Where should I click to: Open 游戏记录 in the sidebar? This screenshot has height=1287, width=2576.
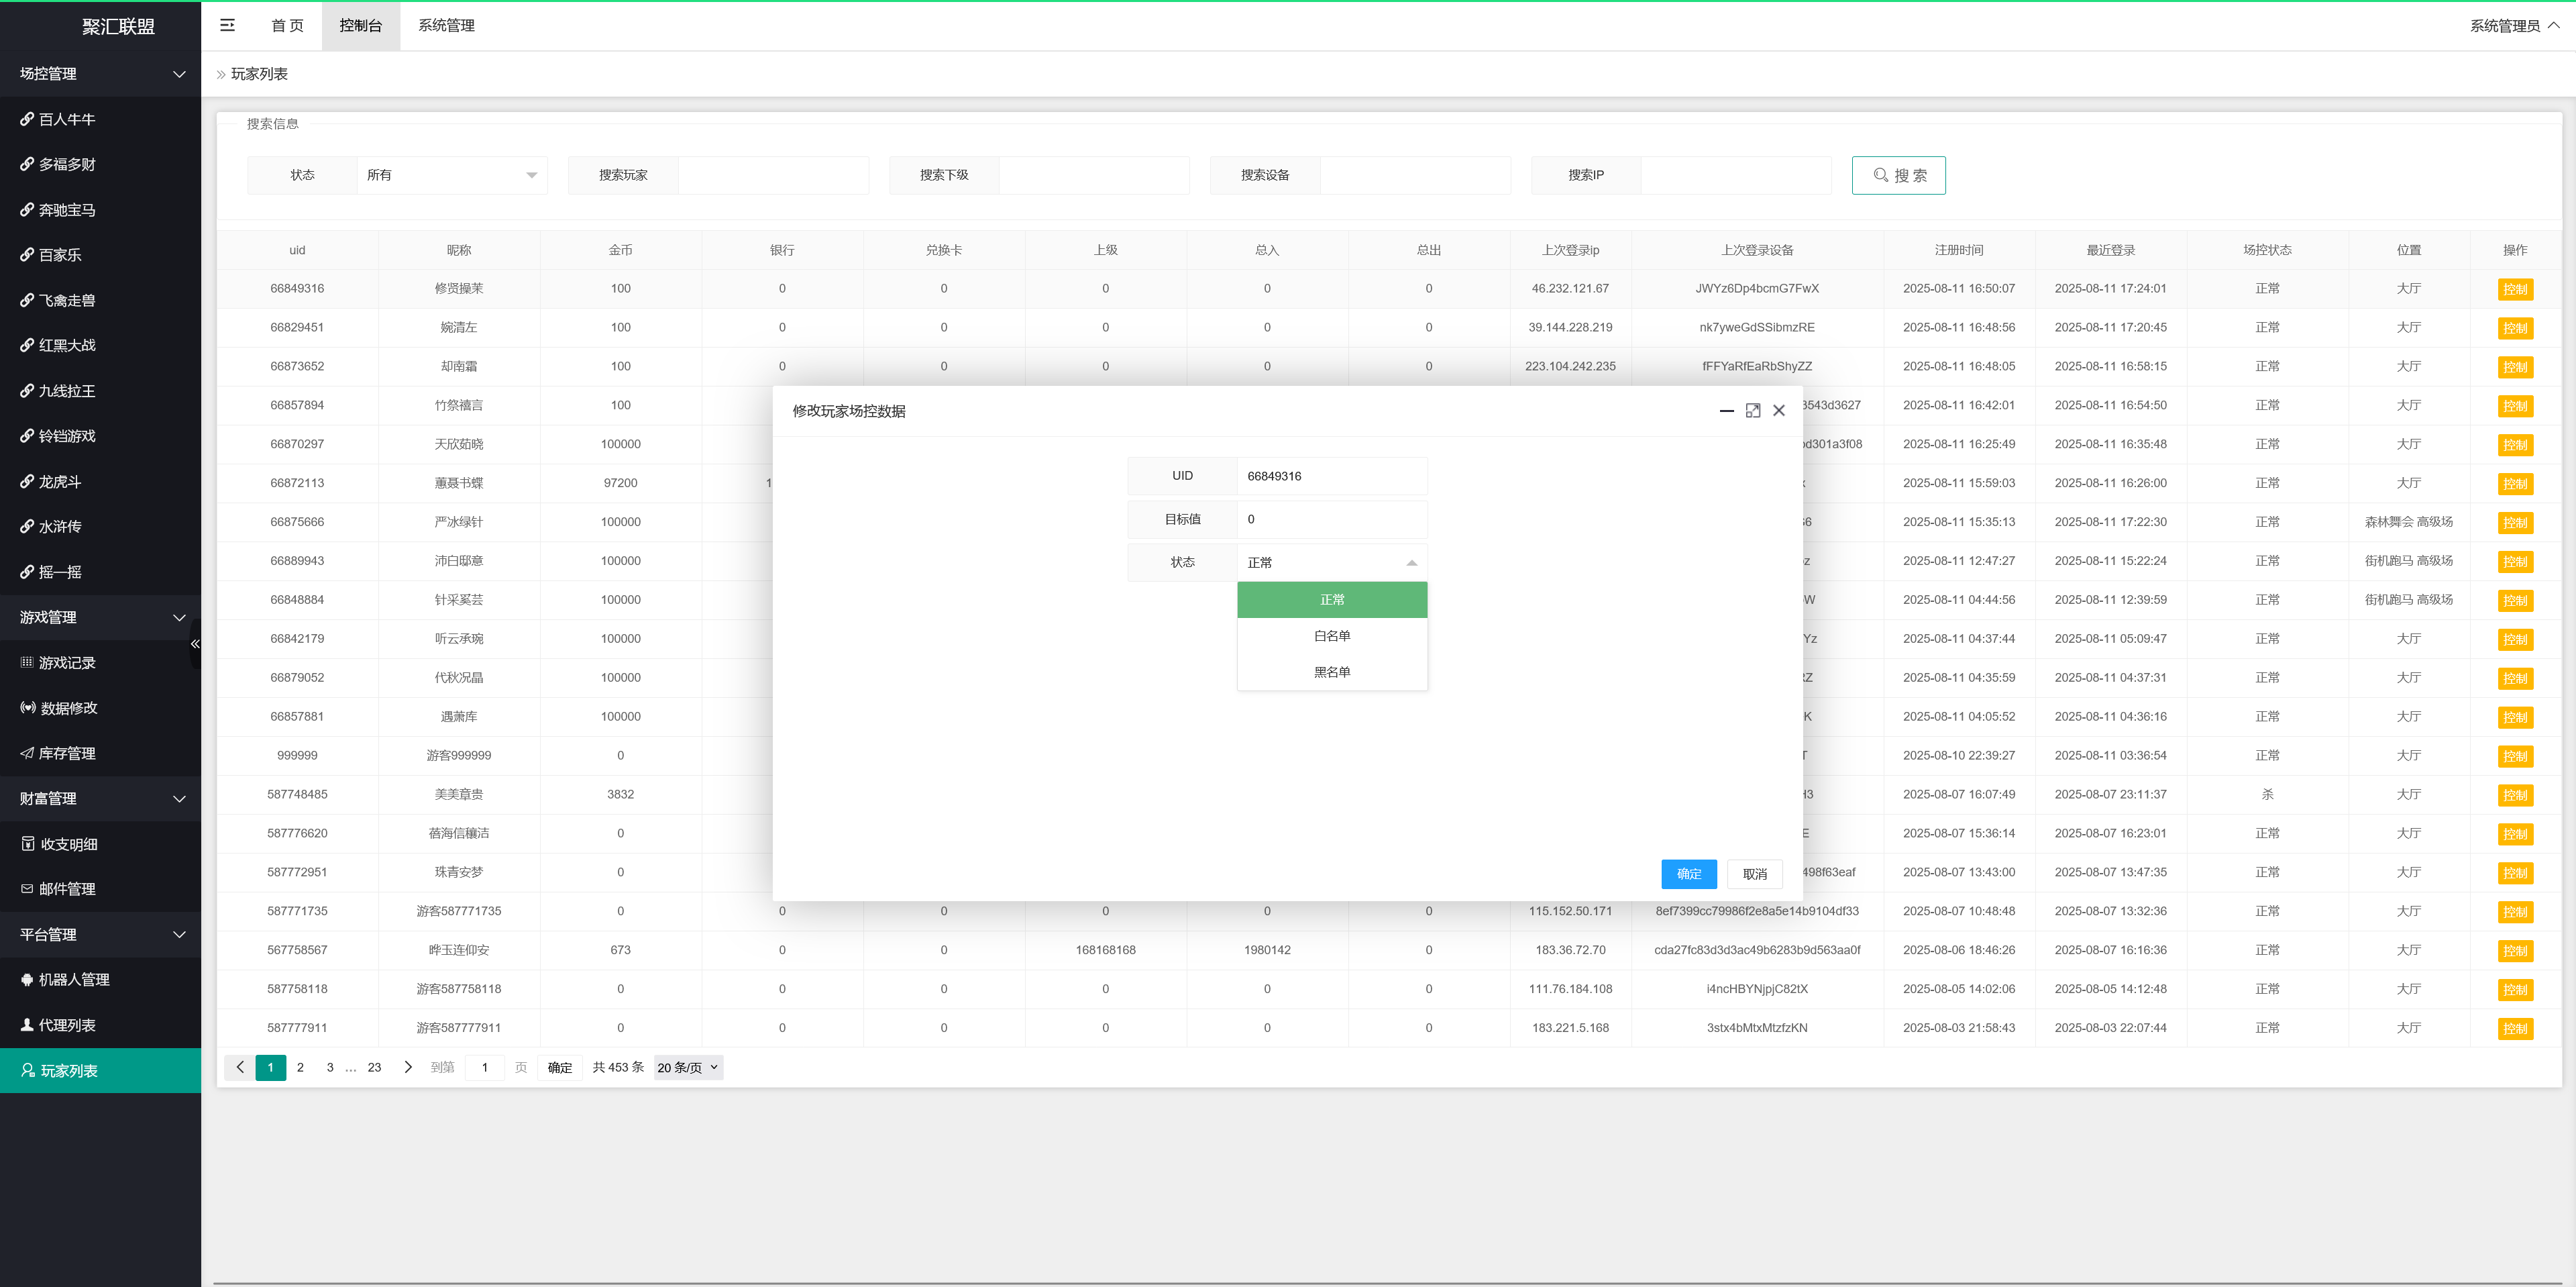[67, 663]
